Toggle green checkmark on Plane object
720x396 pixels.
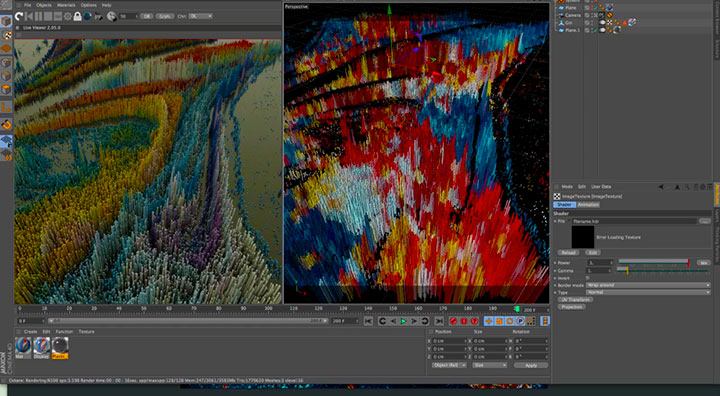click(x=595, y=8)
